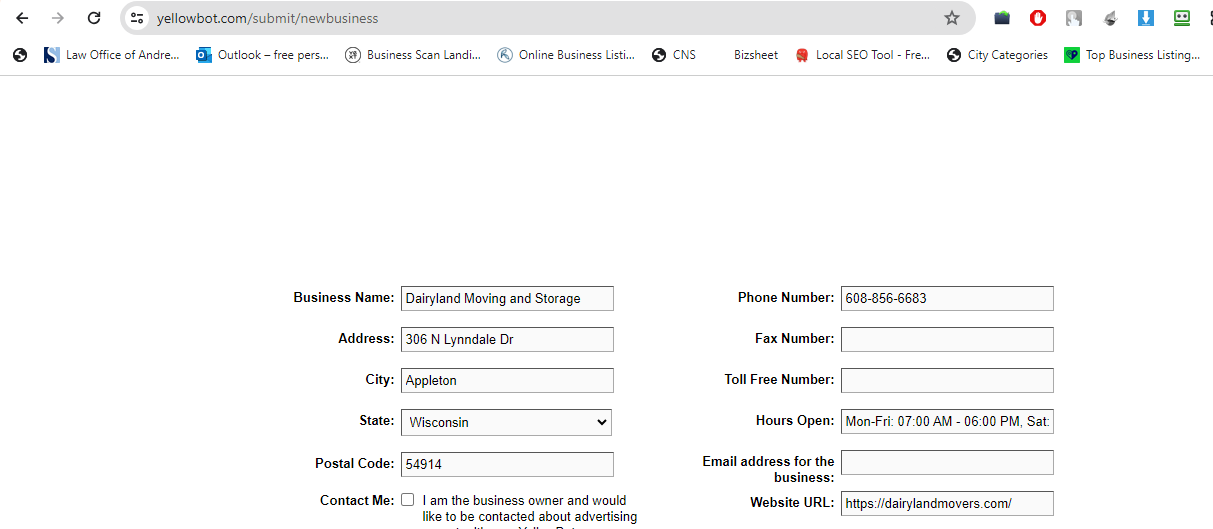Click the Business Name input field
Screen dimensions: 1213x529
(507, 298)
